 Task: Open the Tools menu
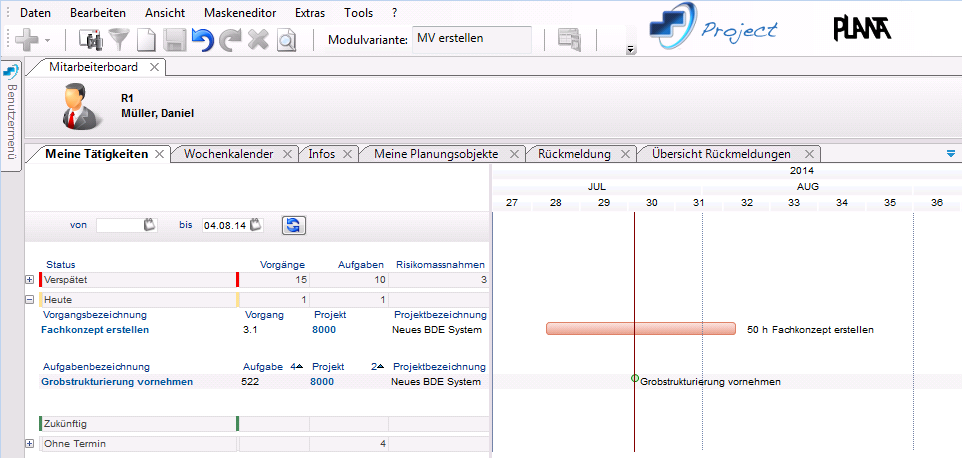point(358,12)
